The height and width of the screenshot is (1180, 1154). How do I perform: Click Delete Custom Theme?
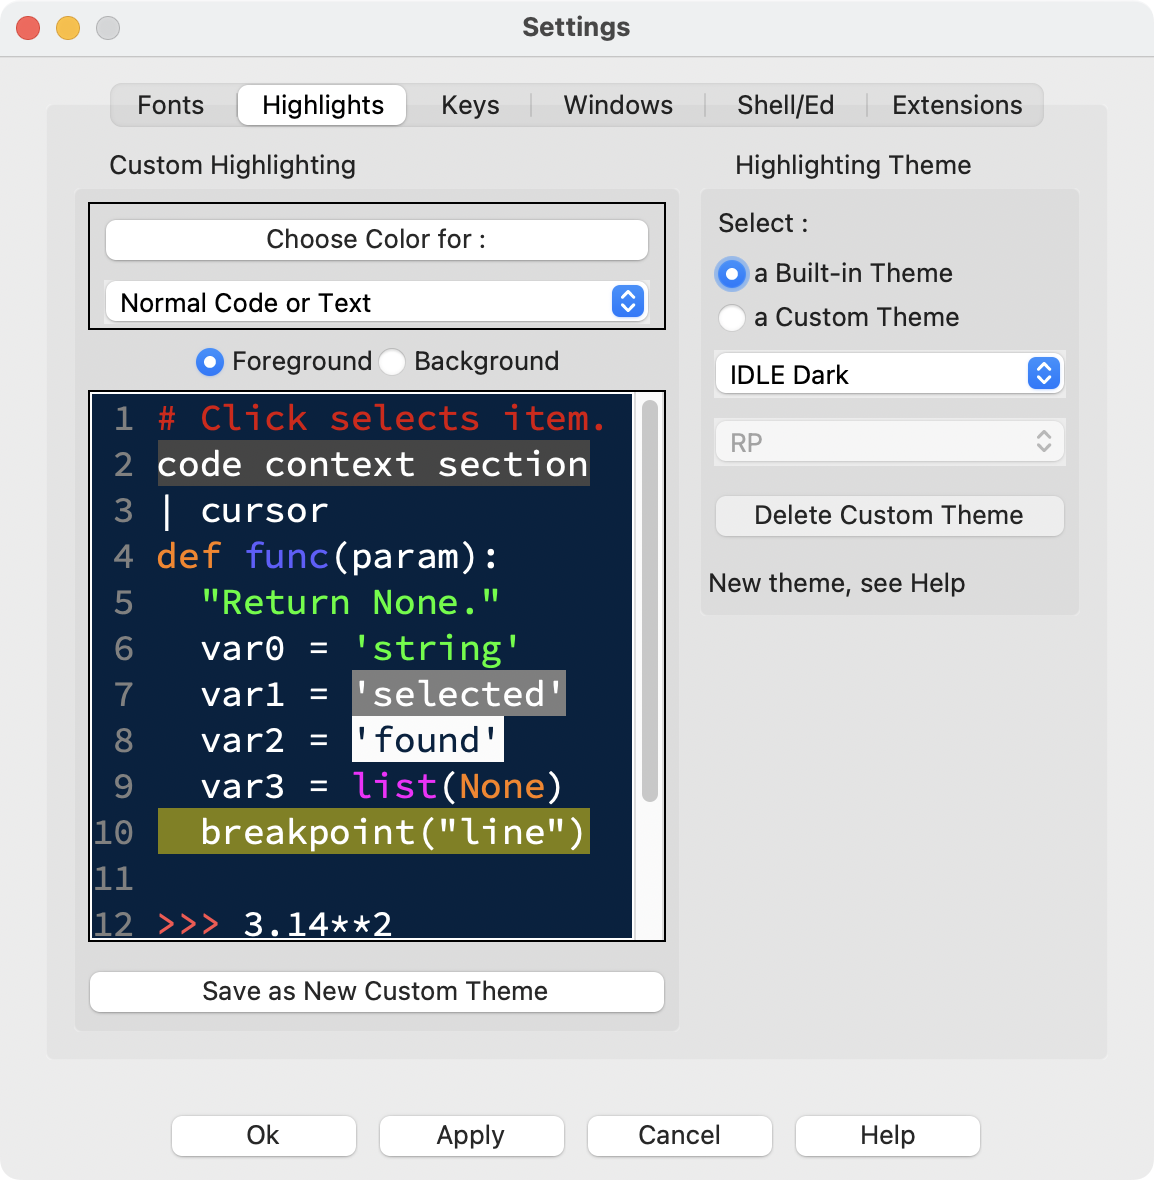click(x=888, y=516)
